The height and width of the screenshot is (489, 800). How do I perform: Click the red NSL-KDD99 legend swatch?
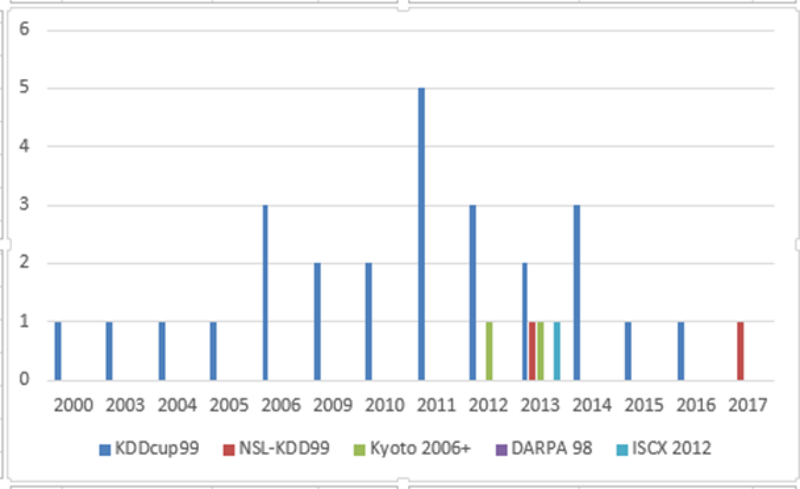(229, 450)
